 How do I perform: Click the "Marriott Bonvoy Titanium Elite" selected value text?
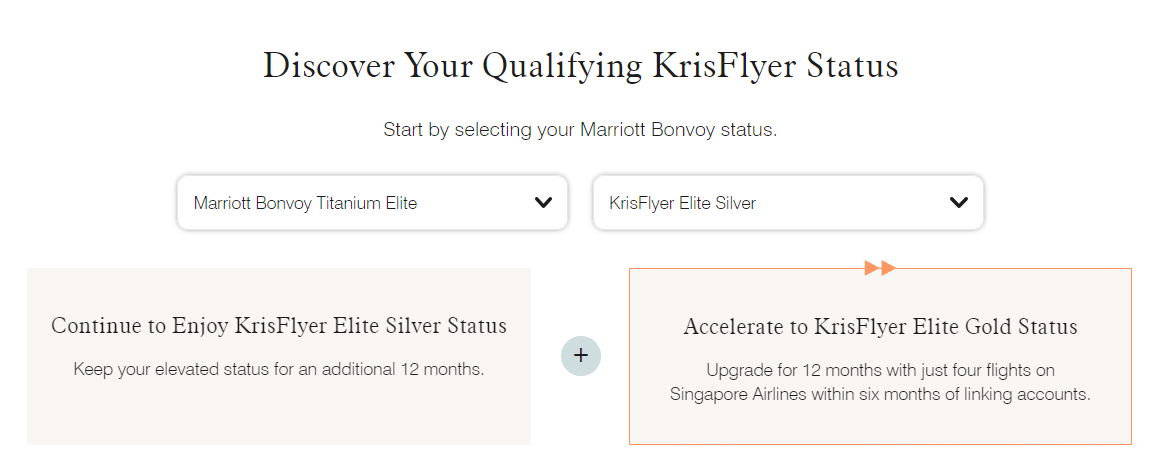click(305, 203)
